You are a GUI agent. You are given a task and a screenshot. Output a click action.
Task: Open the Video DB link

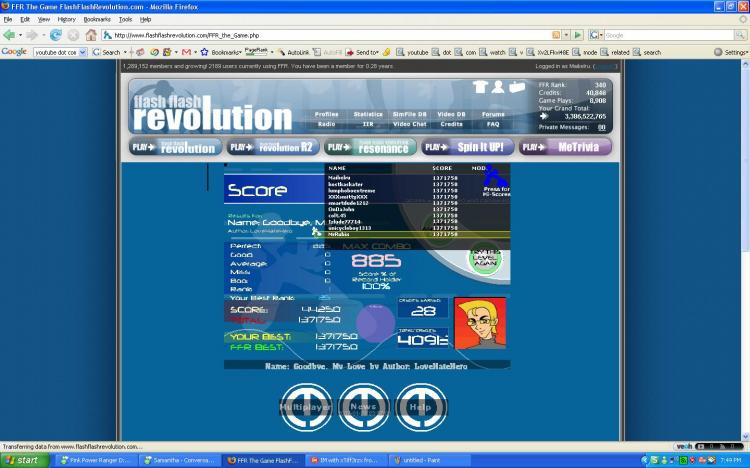pyautogui.click(x=451, y=114)
